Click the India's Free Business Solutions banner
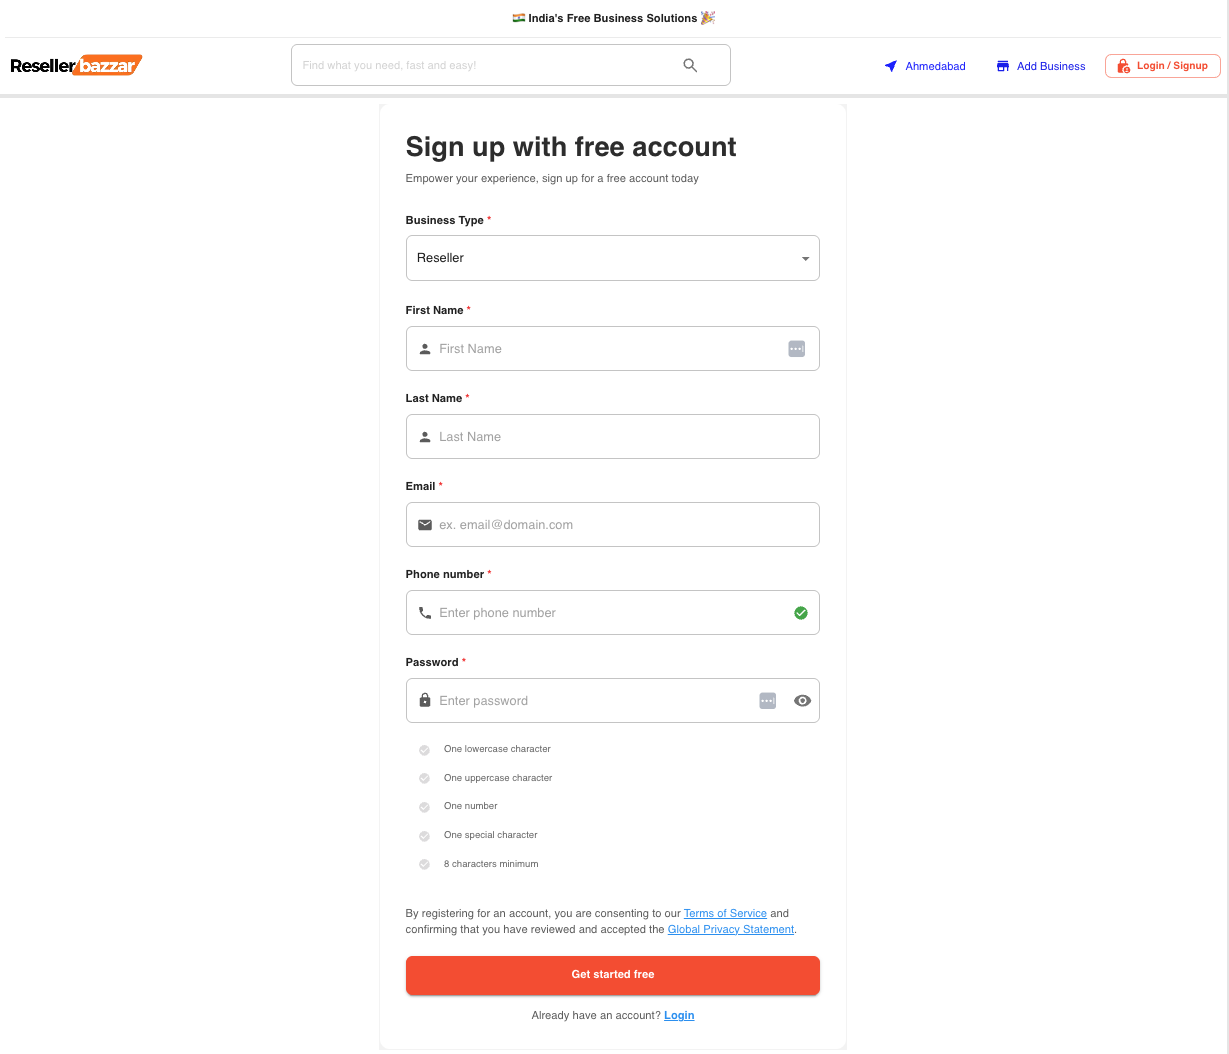Image resolution: width=1229 pixels, height=1054 pixels. tap(613, 17)
